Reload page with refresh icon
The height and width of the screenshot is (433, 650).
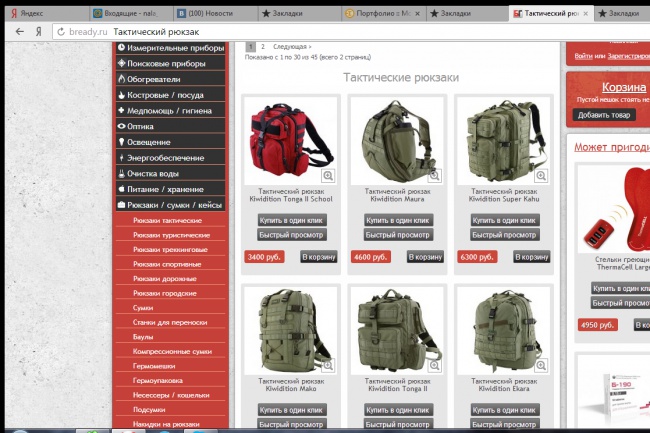(x=61, y=32)
